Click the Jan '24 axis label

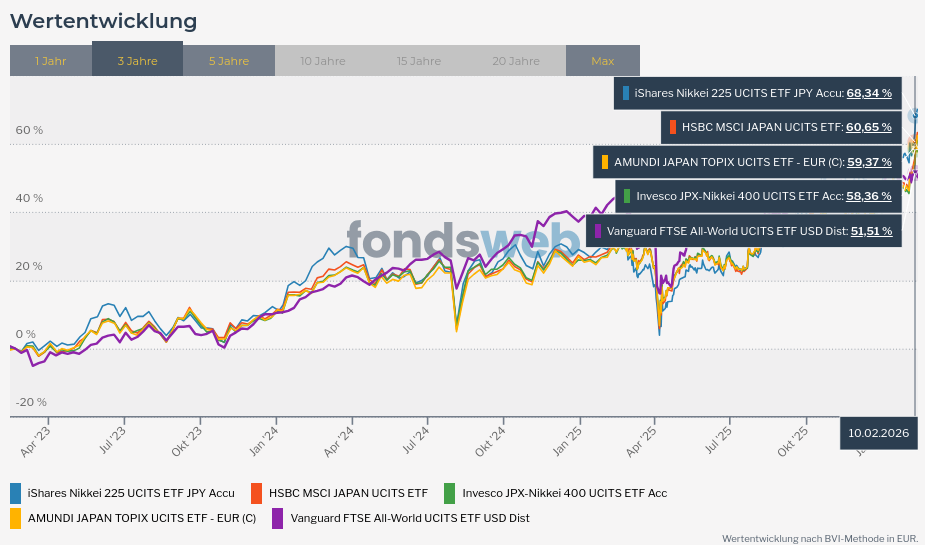point(263,441)
